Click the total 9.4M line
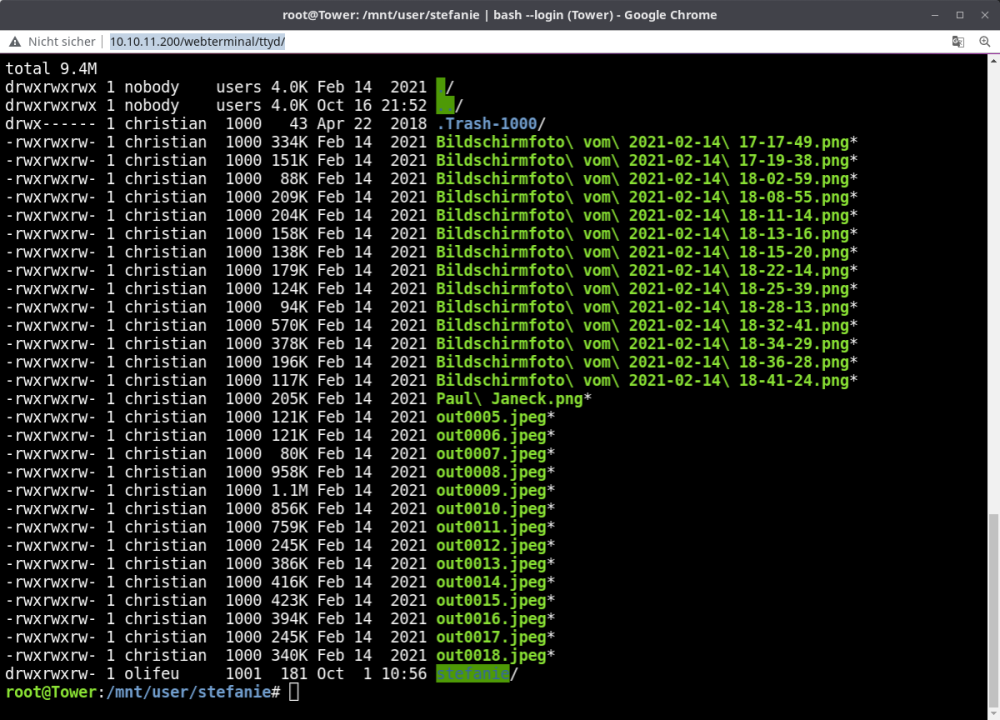The height and width of the screenshot is (720, 1000). click(x=51, y=69)
